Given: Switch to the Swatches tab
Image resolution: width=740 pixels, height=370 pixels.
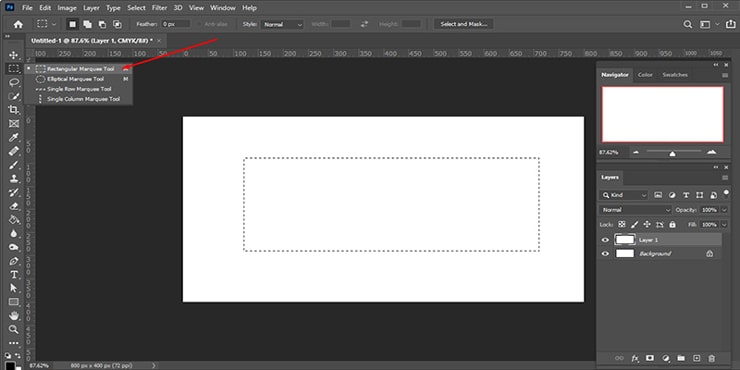Looking at the screenshot, I should point(675,75).
